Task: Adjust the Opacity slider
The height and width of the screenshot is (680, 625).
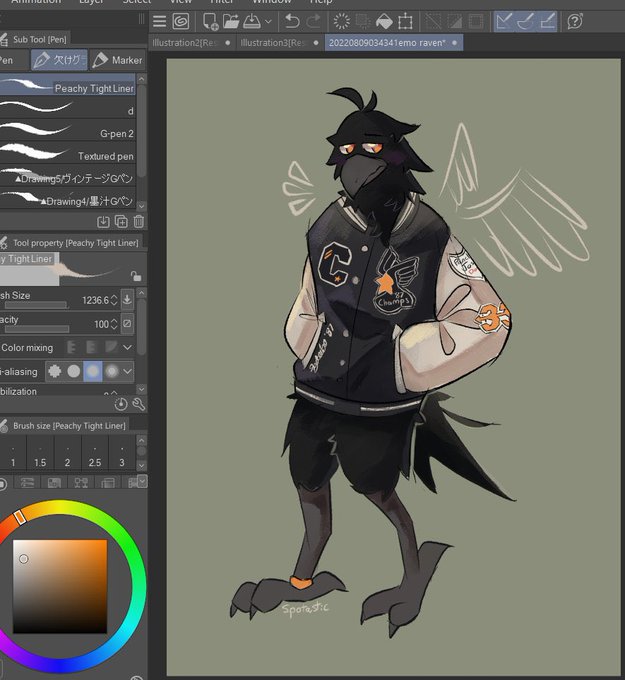Action: tap(36, 329)
